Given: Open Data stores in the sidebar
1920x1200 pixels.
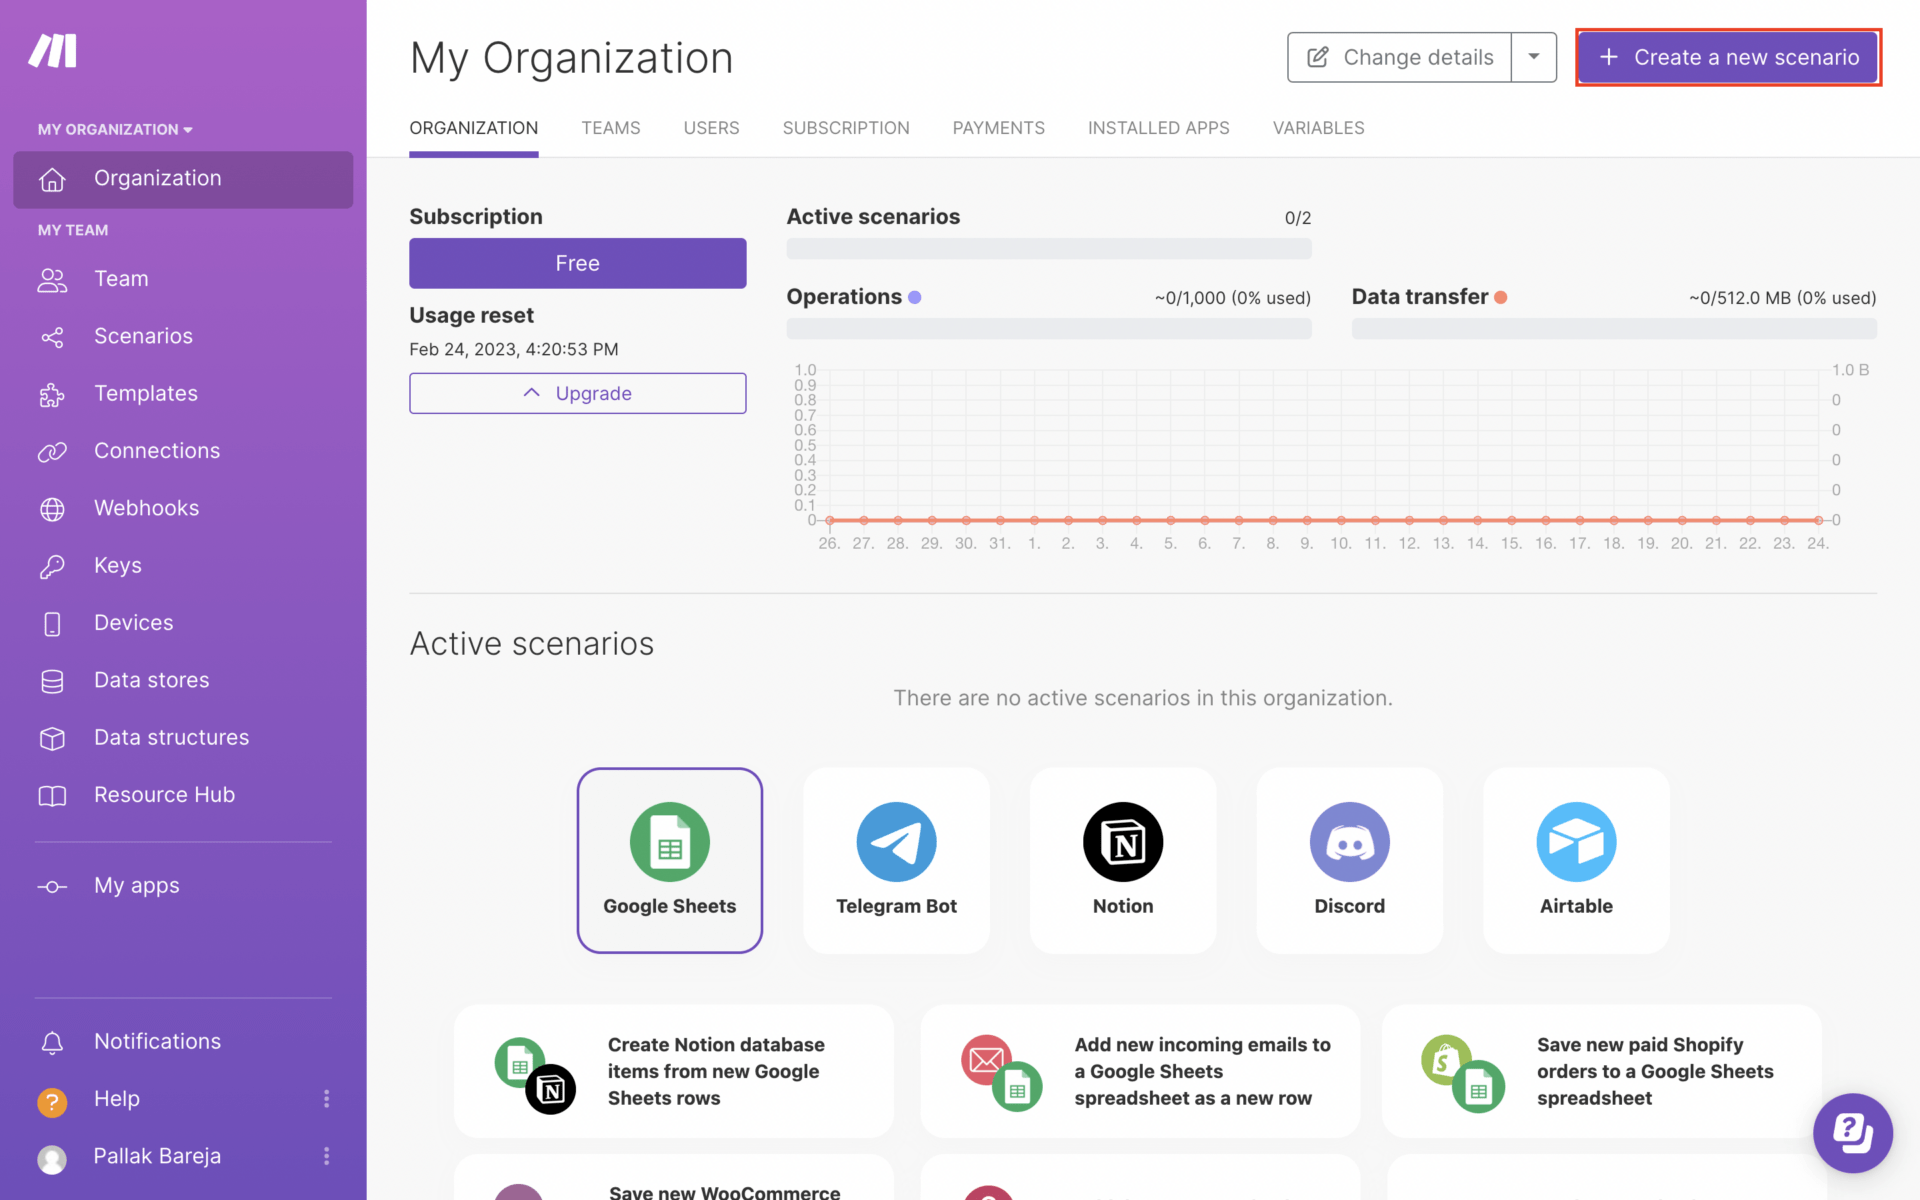Looking at the screenshot, I should pos(151,680).
